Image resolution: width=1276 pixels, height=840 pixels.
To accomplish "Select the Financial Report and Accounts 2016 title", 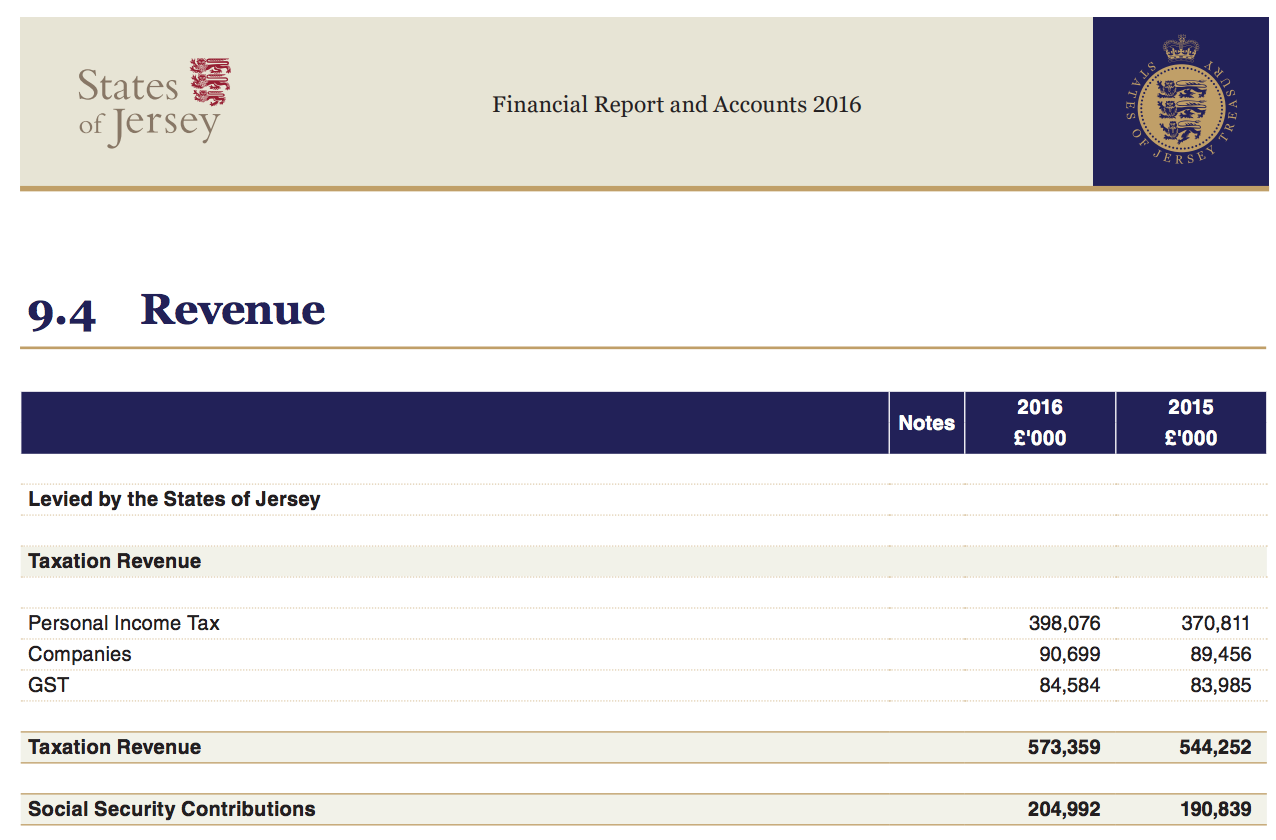I will (676, 105).
